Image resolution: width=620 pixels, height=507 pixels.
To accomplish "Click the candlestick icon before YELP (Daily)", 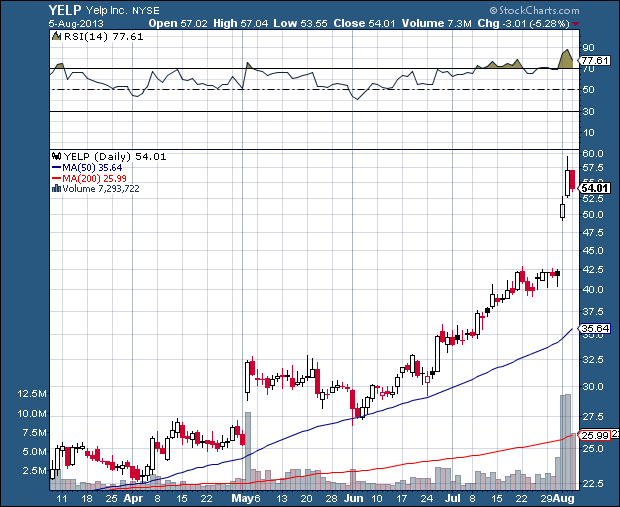I will tap(57, 156).
